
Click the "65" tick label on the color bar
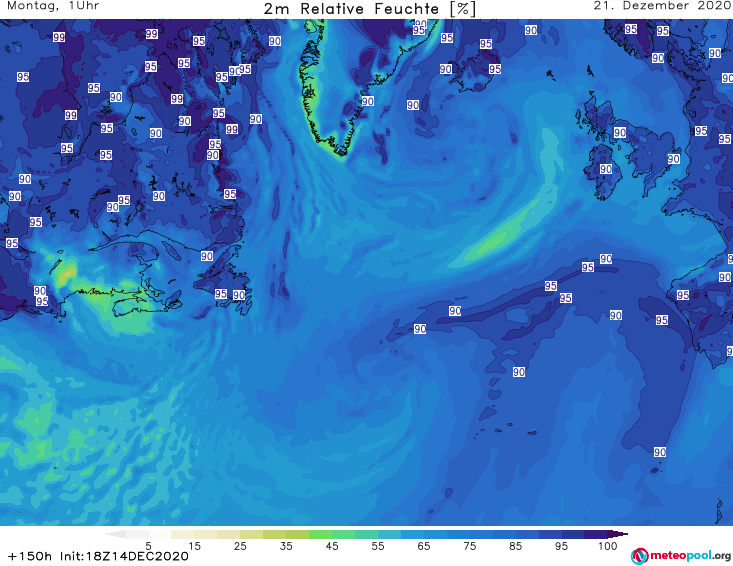(424, 546)
